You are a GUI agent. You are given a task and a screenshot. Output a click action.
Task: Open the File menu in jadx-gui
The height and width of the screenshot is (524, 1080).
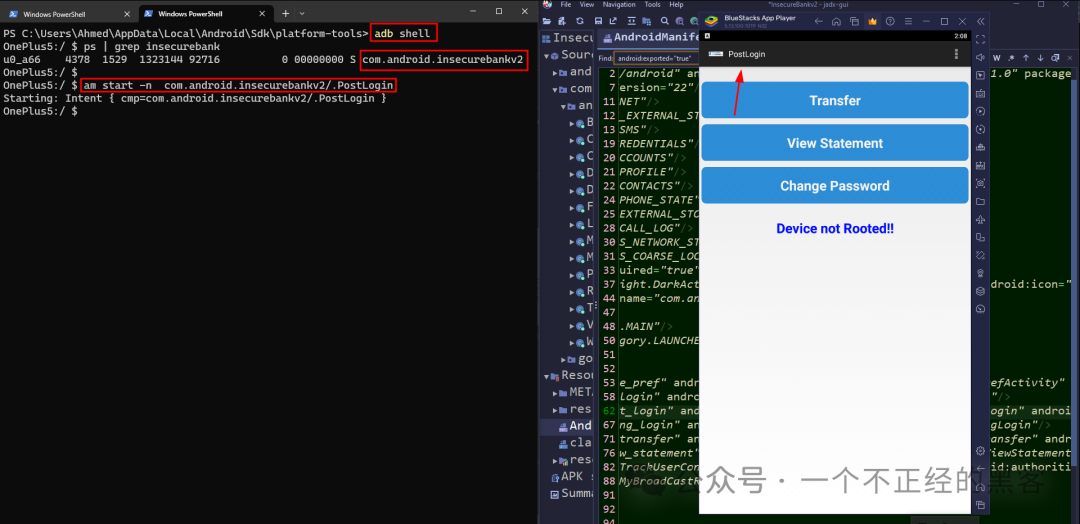pos(565,5)
